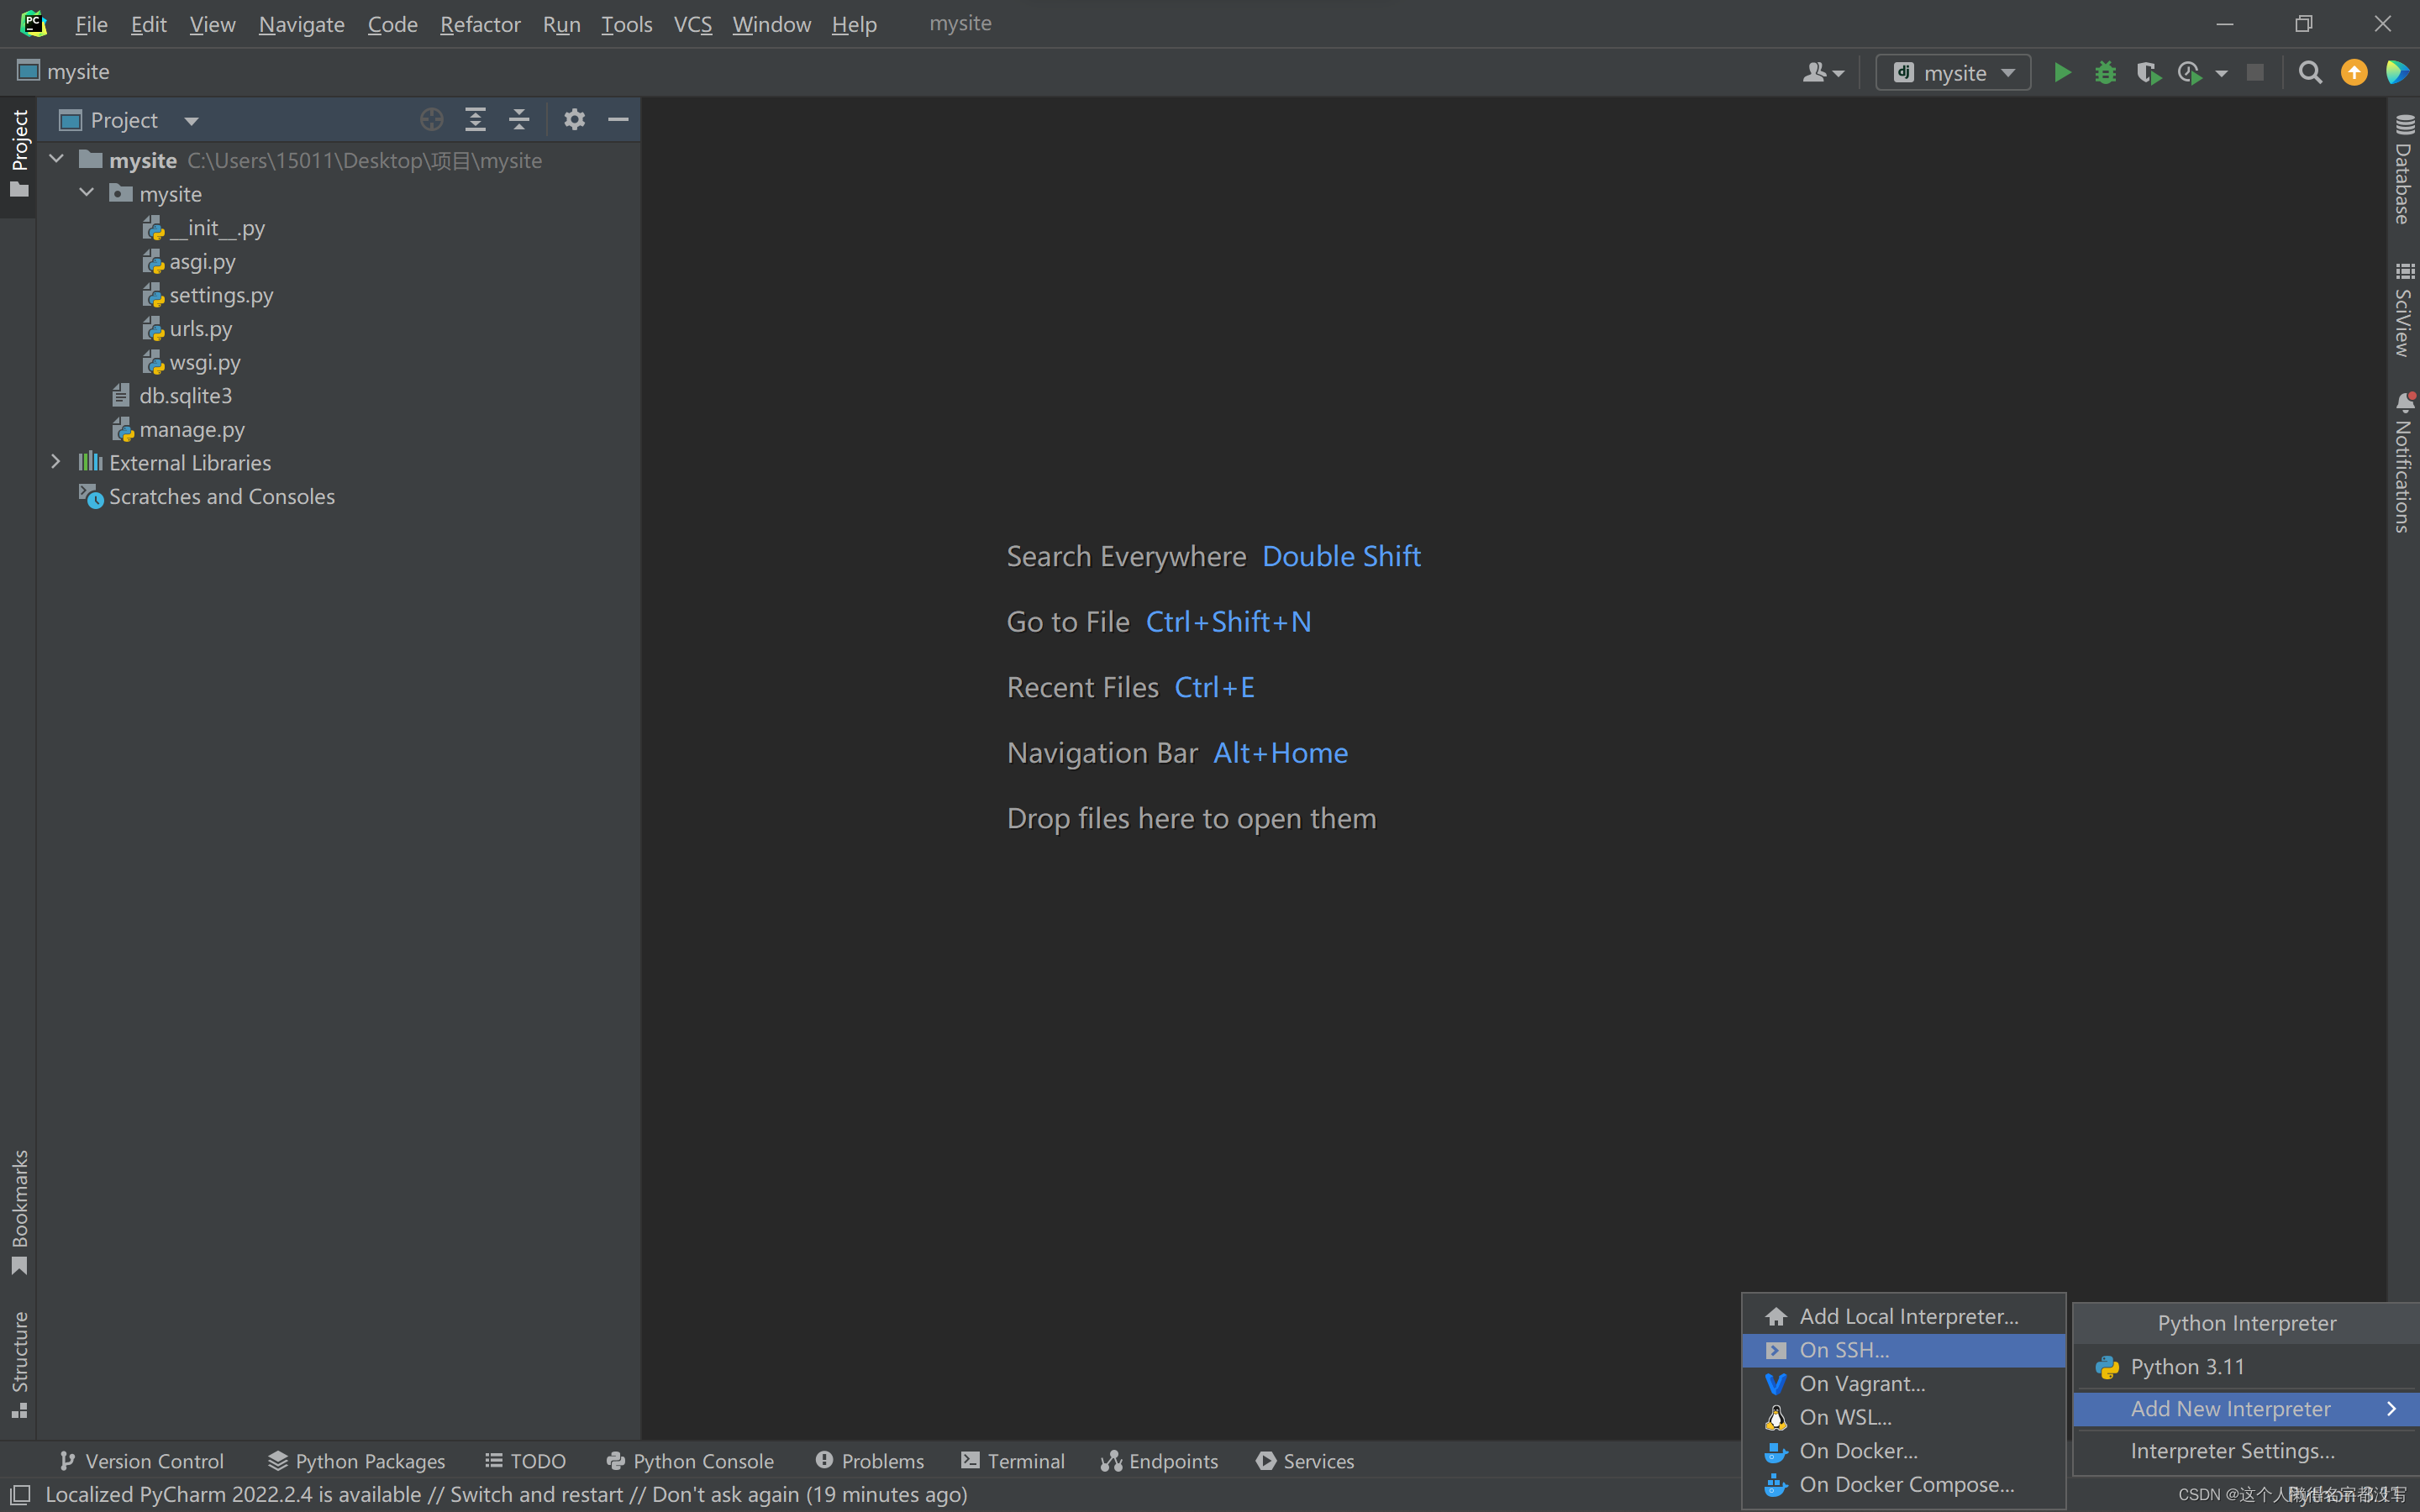Open Search Everywhere magnifier icon
This screenshot has height=1512, width=2420.
click(2310, 73)
